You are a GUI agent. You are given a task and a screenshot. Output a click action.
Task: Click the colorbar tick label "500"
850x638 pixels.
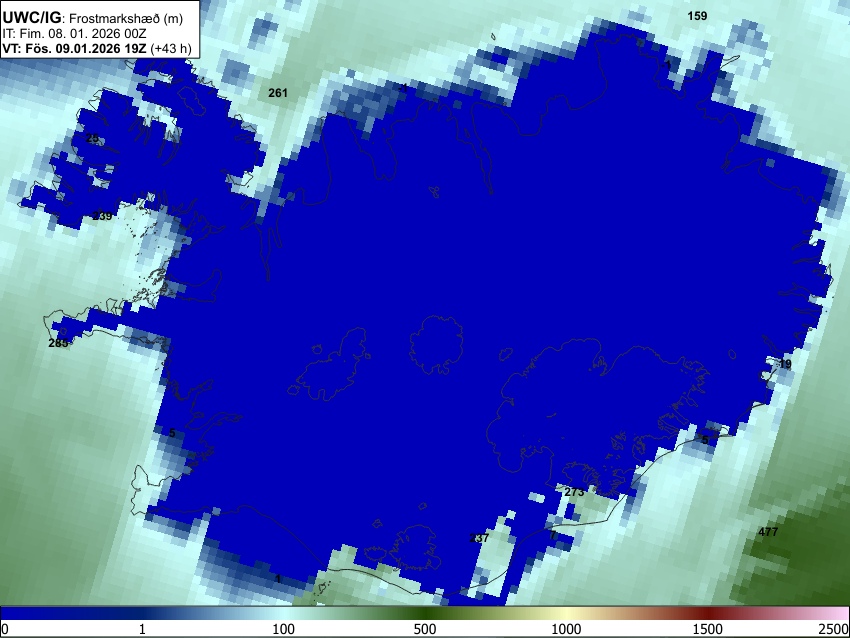pyautogui.click(x=425, y=629)
